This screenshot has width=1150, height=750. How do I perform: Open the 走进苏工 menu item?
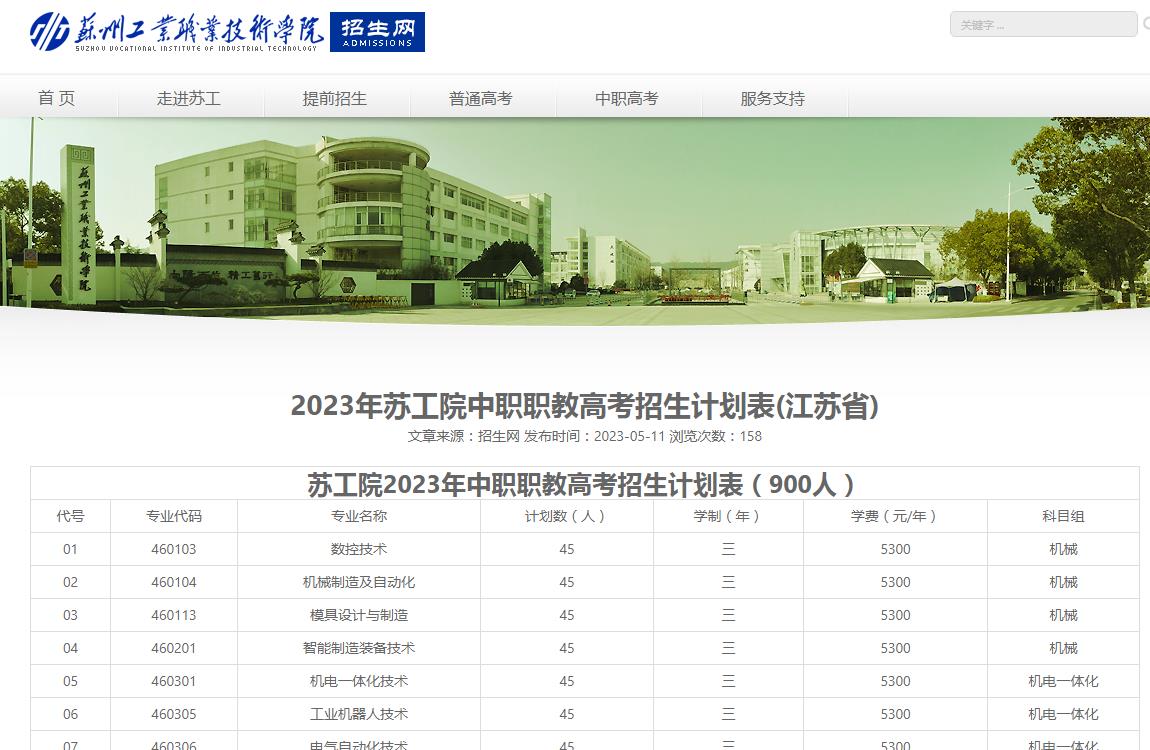(188, 98)
